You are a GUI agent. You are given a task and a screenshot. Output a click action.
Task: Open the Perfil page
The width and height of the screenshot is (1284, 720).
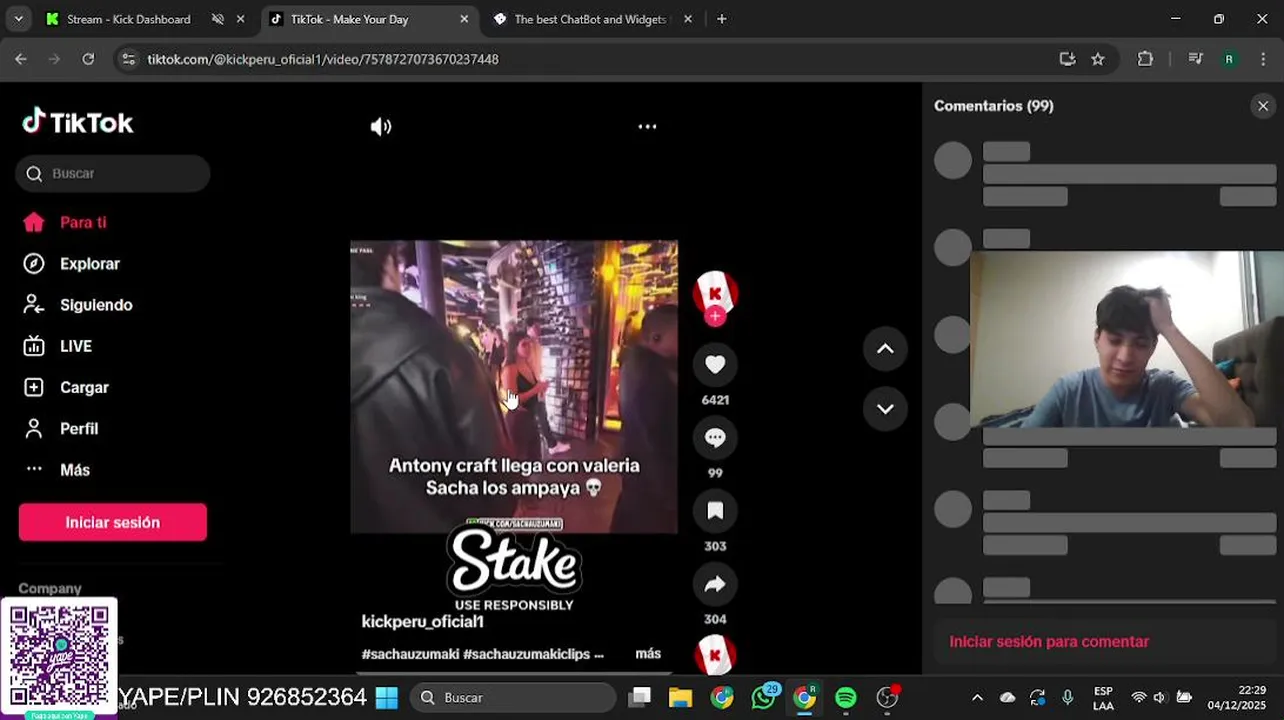click(x=79, y=429)
